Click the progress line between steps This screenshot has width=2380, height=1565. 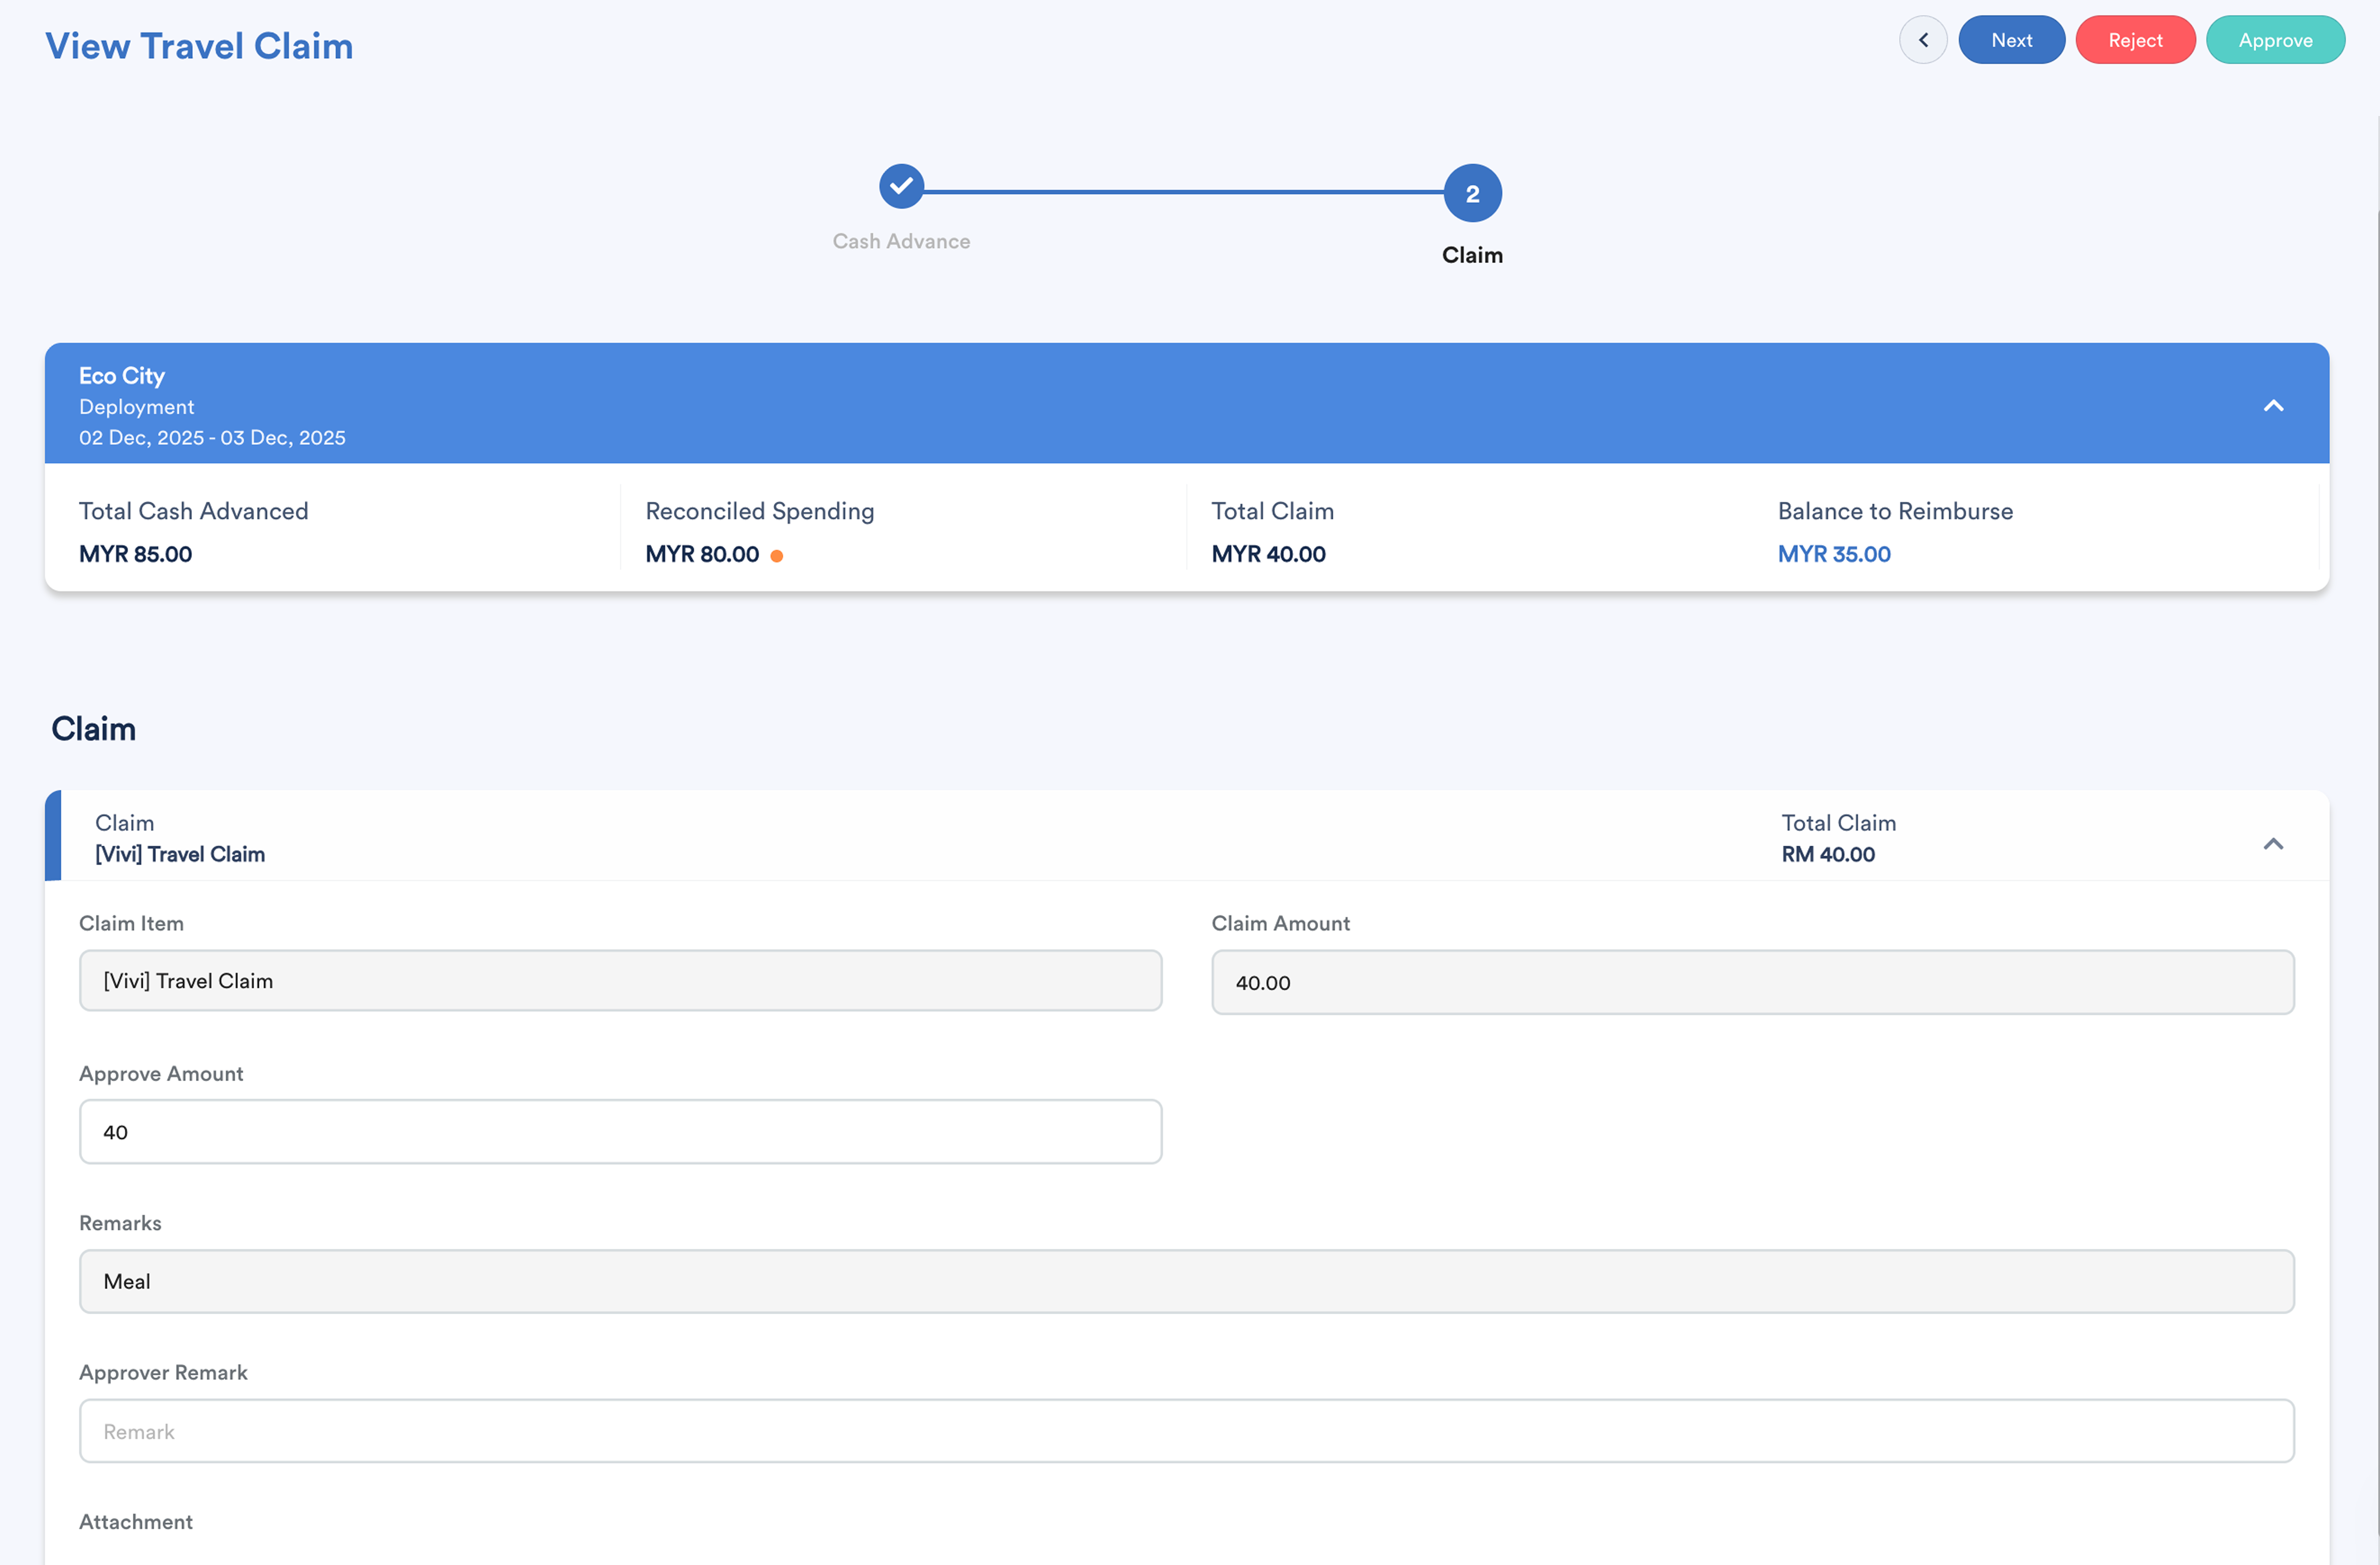click(x=1185, y=191)
